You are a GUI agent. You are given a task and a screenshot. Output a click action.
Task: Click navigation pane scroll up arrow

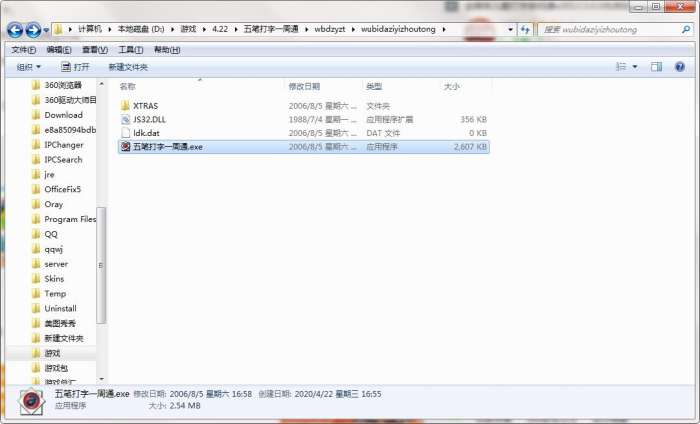tap(101, 84)
